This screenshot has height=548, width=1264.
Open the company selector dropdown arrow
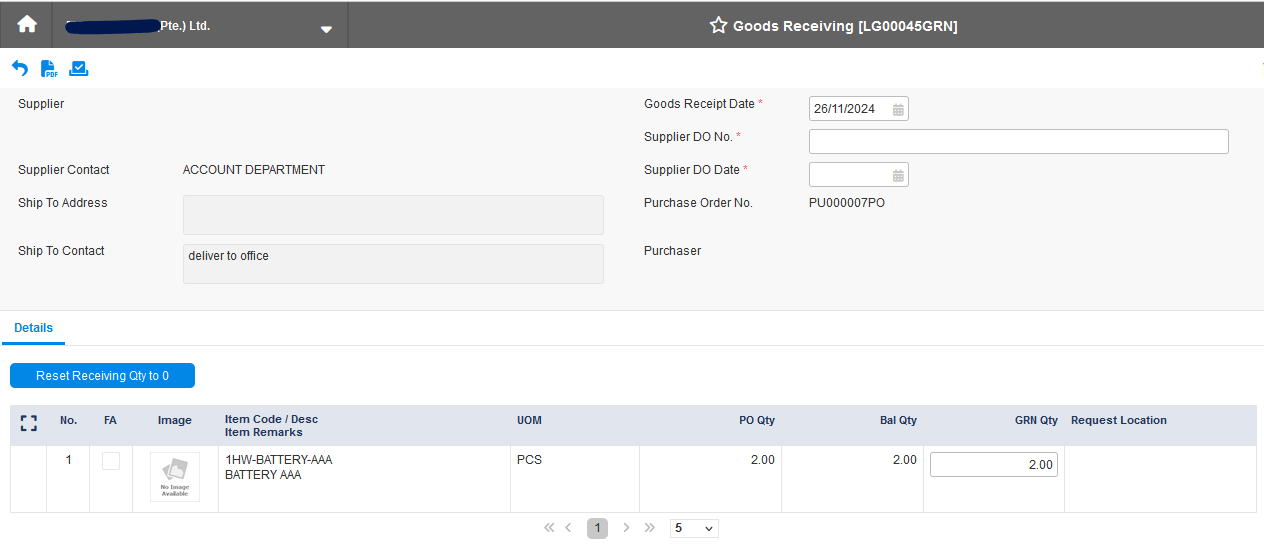326,29
